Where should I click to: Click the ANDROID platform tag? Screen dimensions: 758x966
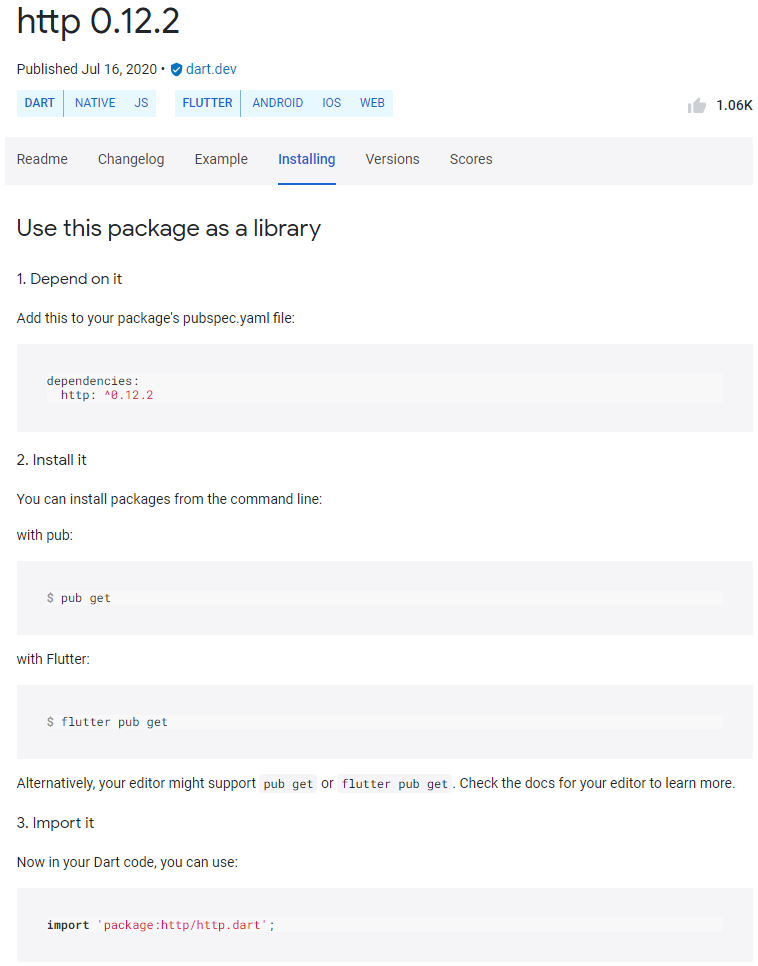[277, 103]
